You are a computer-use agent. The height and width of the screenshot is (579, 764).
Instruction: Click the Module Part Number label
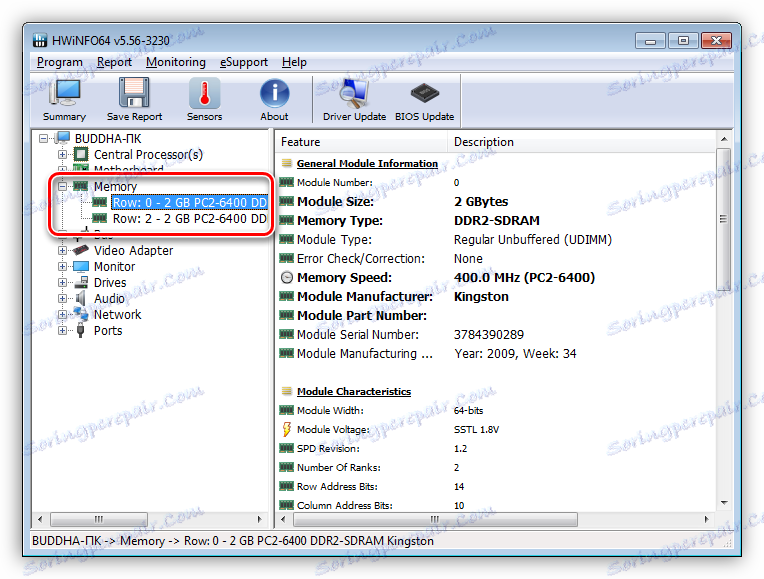coord(362,315)
